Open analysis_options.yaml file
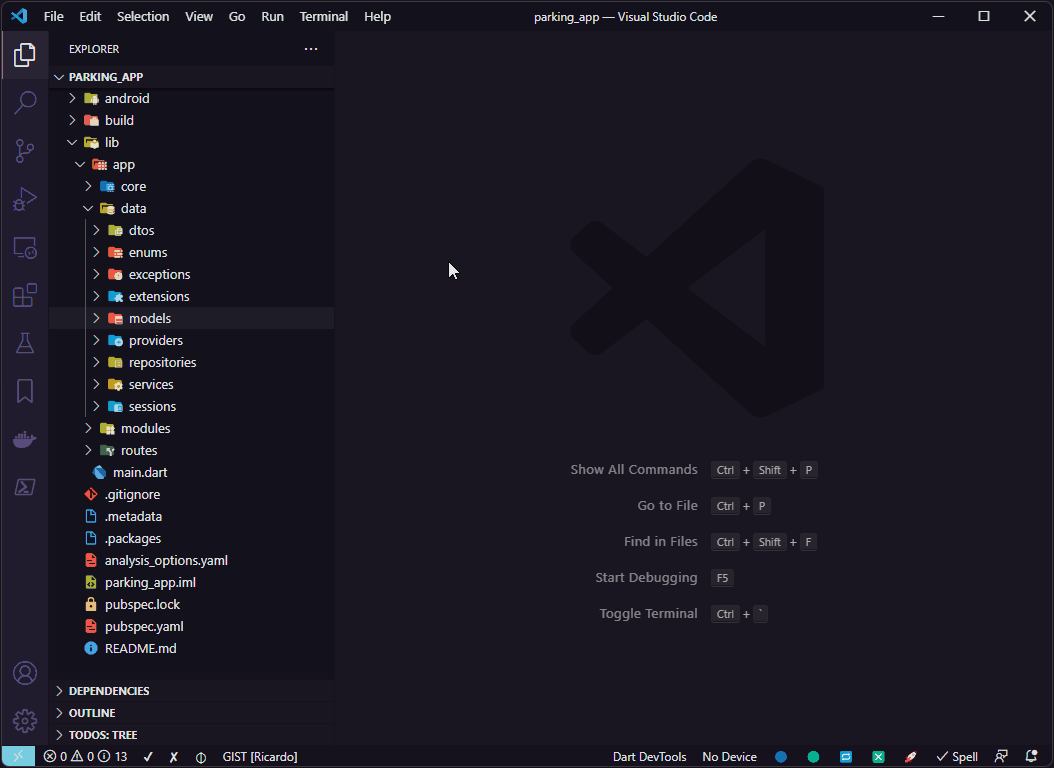Screen dimensions: 1054x768 [x=192, y=560]
